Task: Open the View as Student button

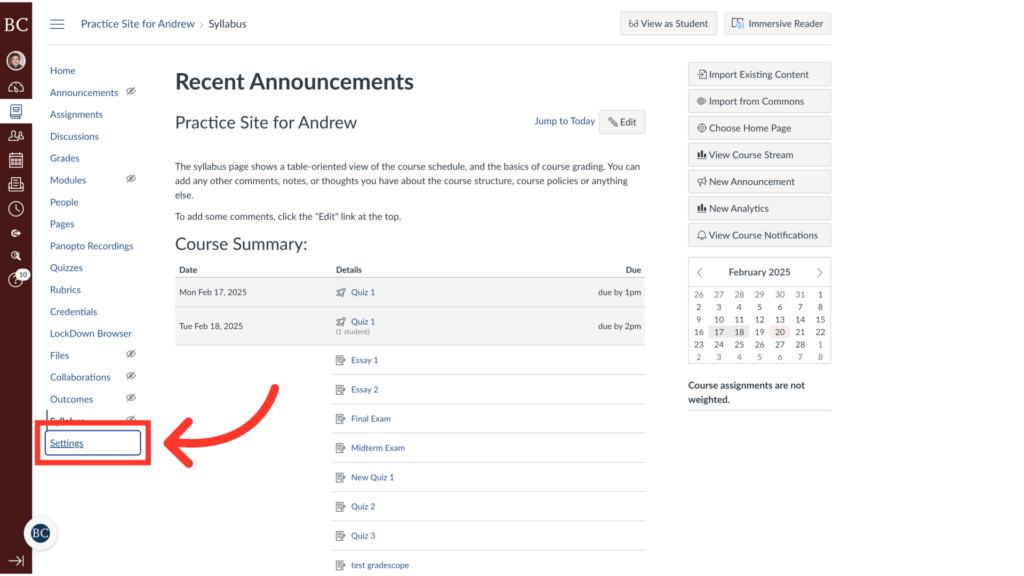Action: coord(668,23)
